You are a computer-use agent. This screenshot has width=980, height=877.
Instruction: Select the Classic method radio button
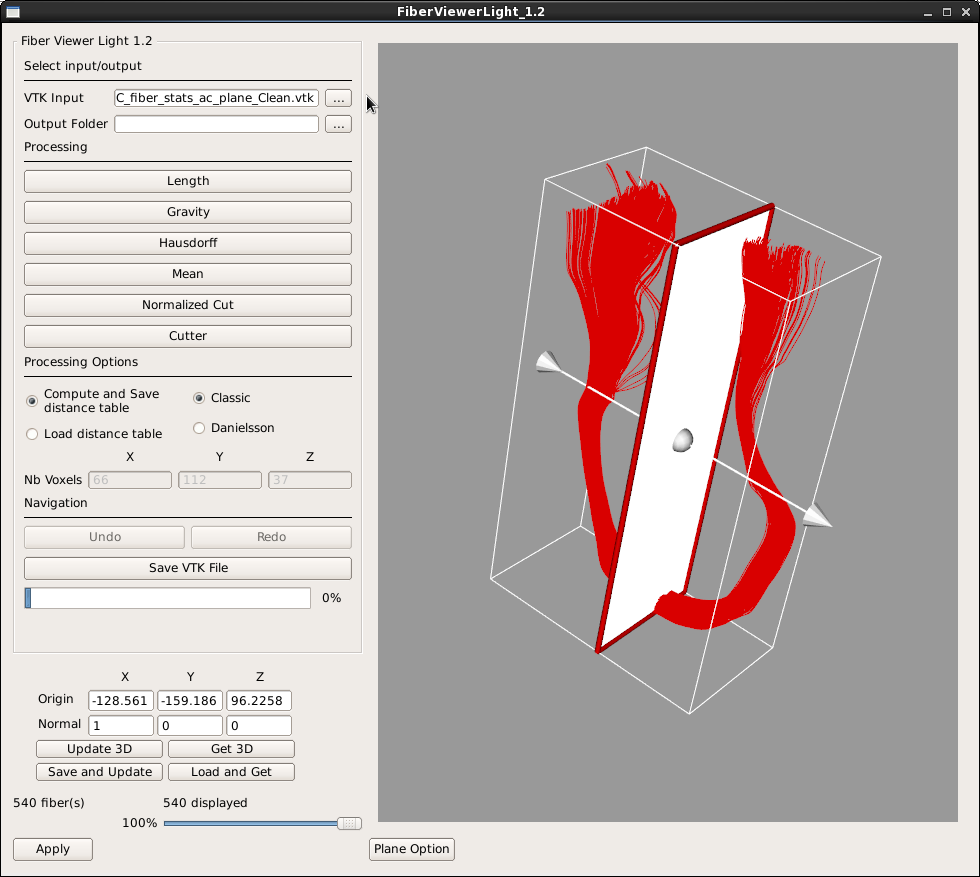pyautogui.click(x=200, y=398)
